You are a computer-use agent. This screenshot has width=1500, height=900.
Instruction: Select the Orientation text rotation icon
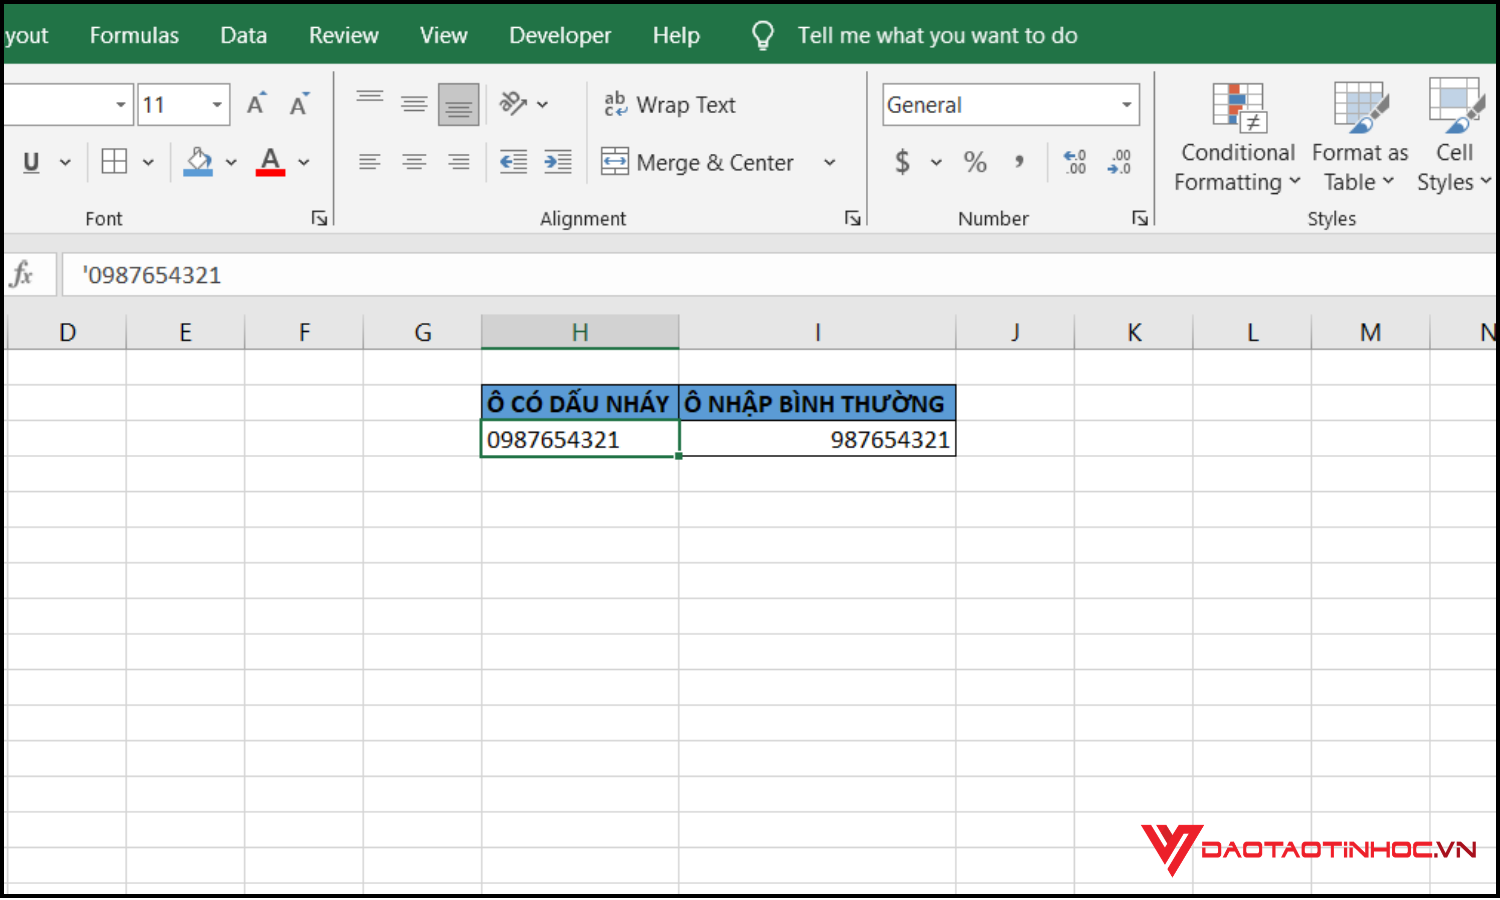point(514,104)
